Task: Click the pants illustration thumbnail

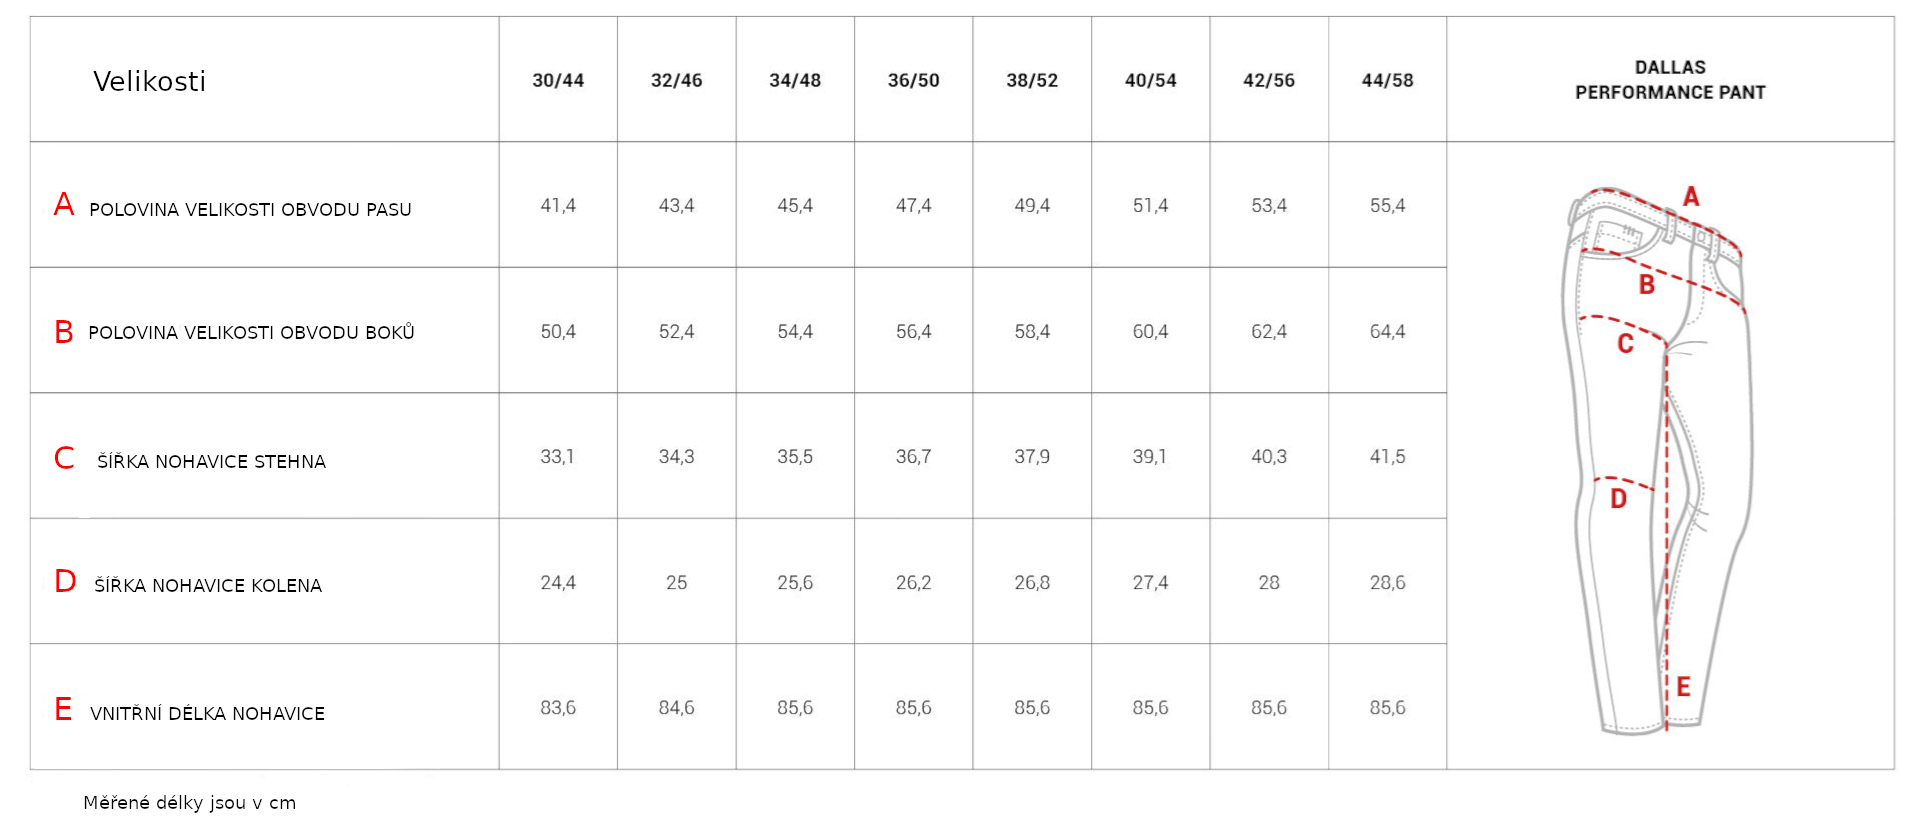Action: pos(1658,460)
